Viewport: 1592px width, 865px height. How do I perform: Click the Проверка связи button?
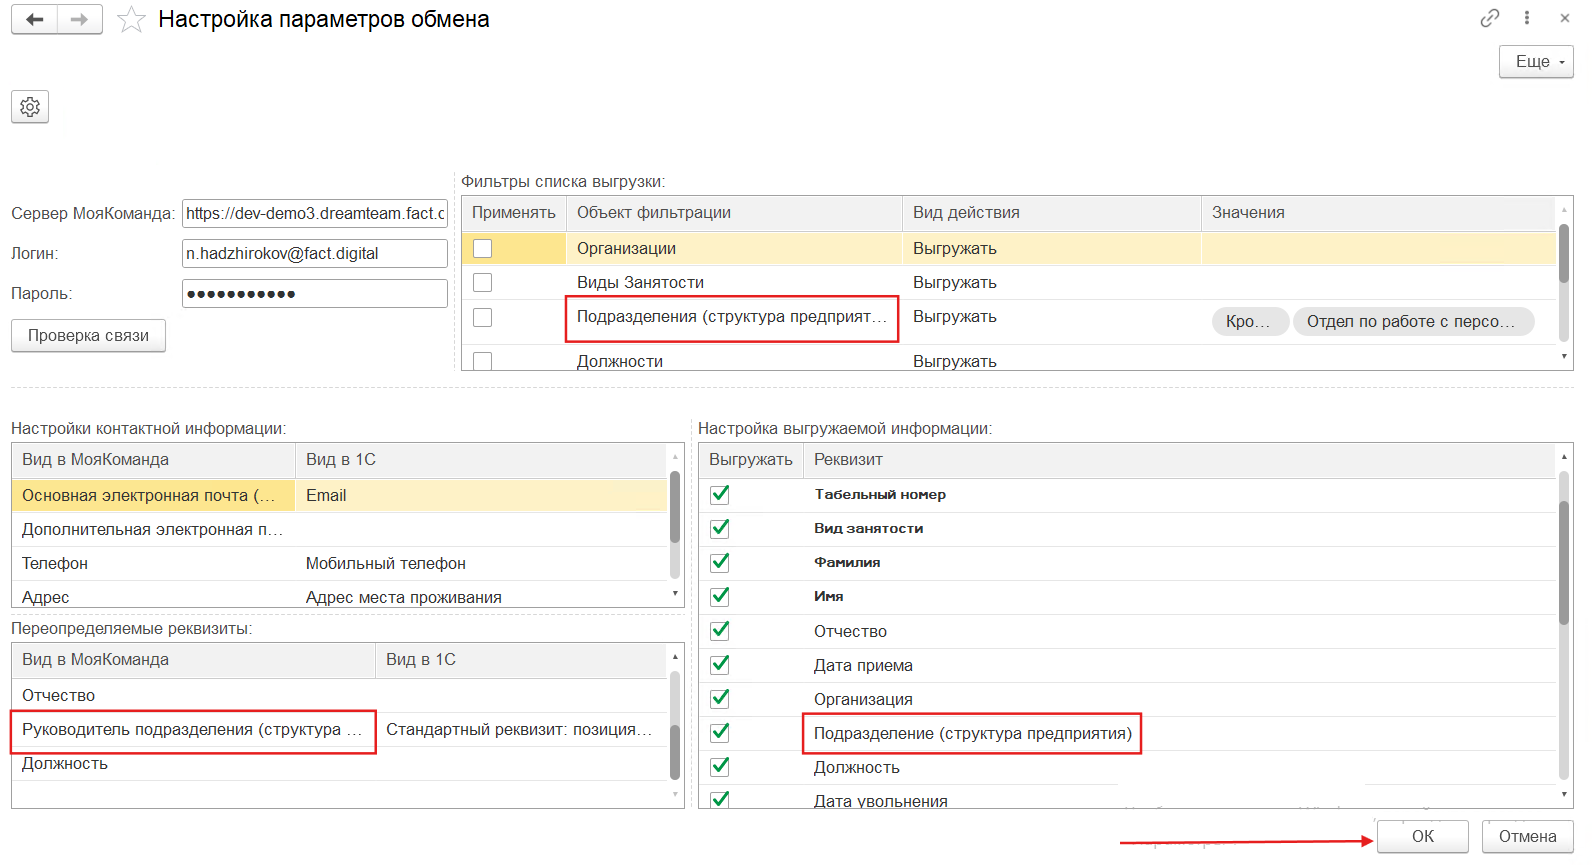(88, 336)
